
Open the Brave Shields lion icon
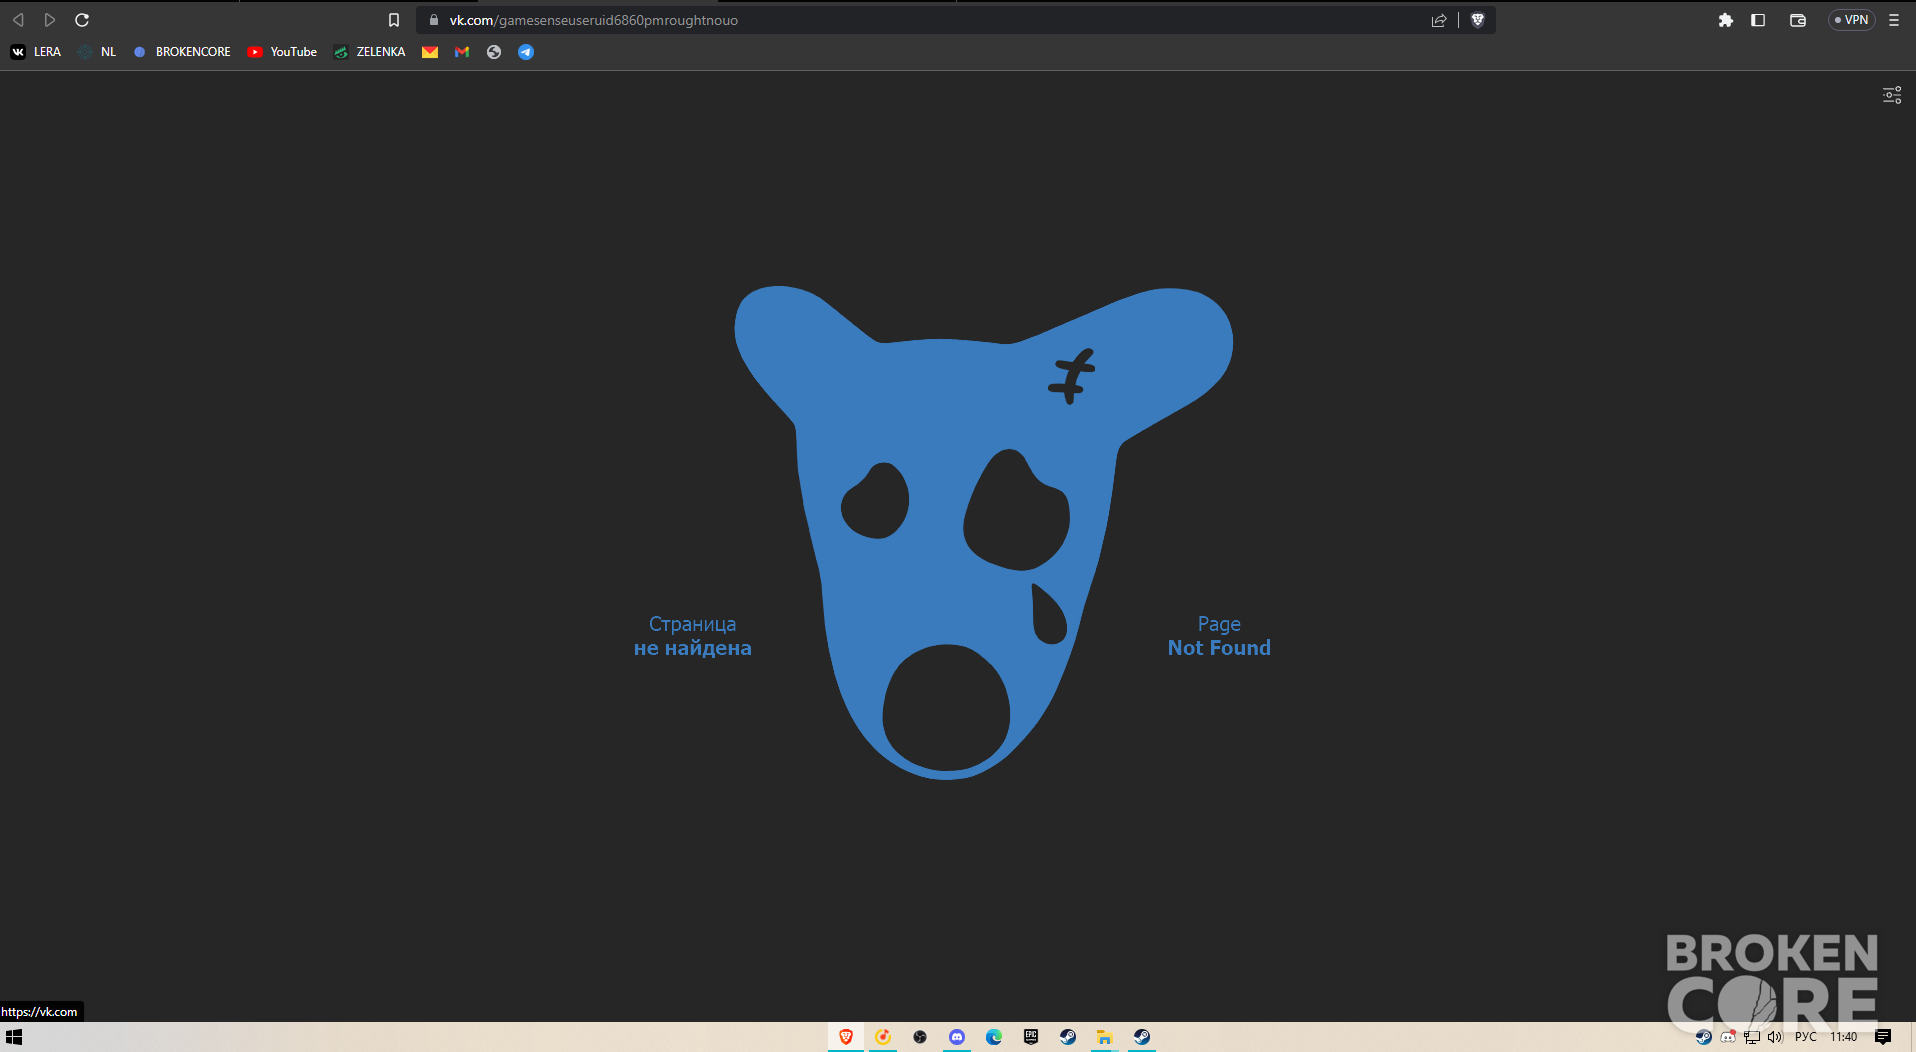coord(1478,20)
